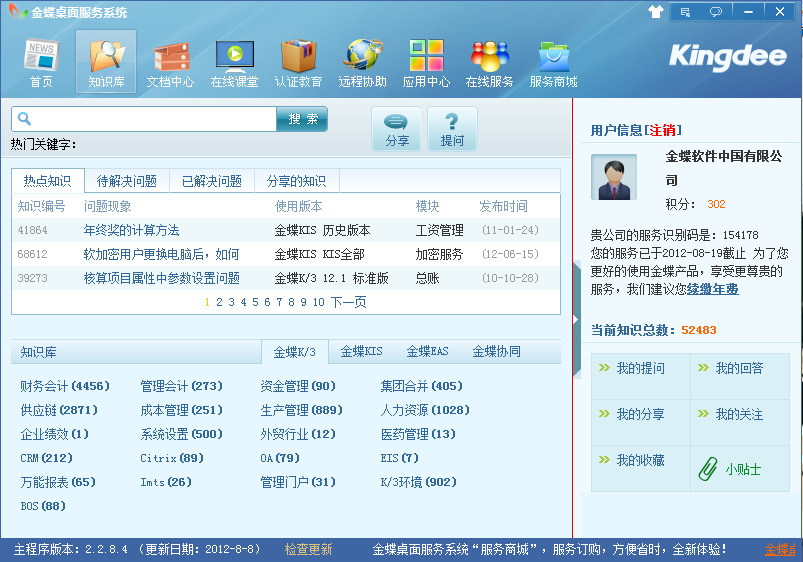Screen dimensions: 803x562
Task: Open 在线服务 online service icon
Action: (x=490, y=62)
